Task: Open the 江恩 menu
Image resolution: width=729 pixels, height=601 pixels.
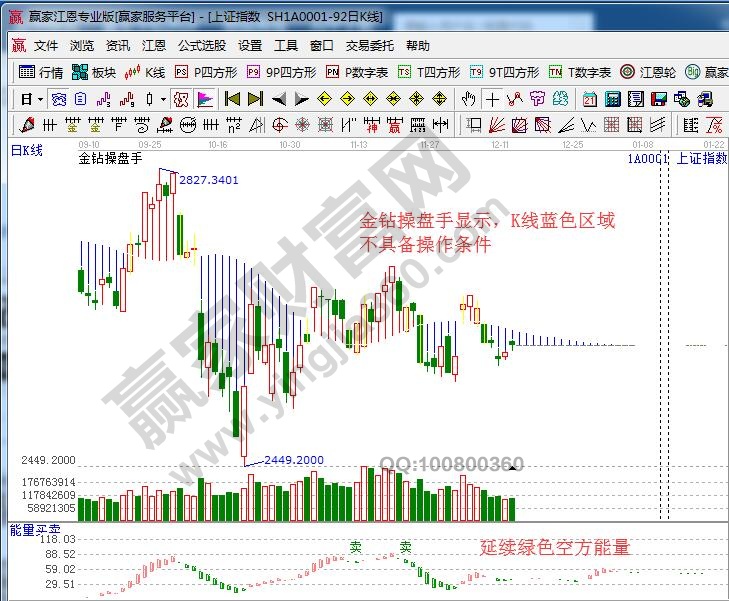Action: click(x=154, y=46)
